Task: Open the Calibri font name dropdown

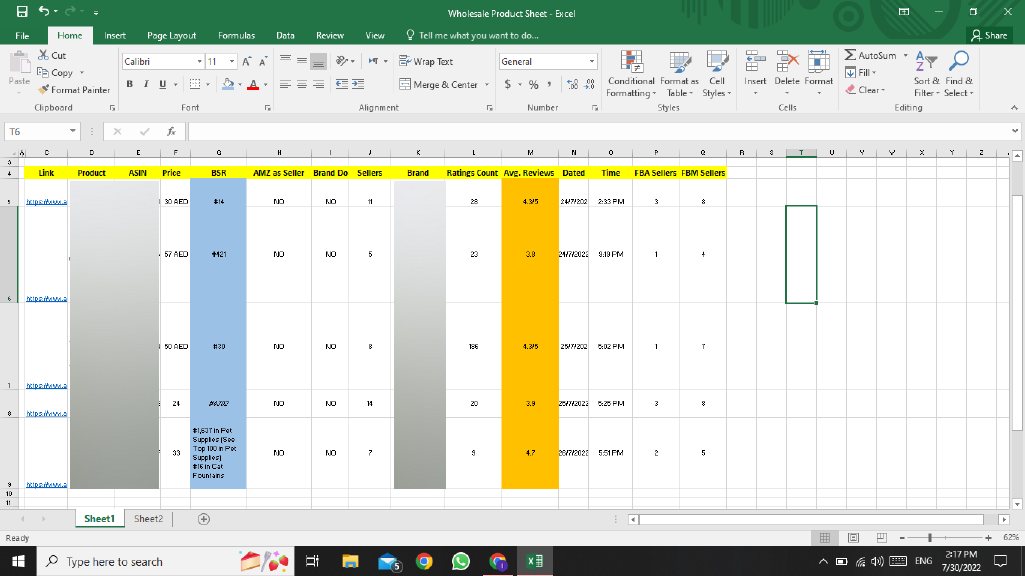Action: tap(199, 61)
